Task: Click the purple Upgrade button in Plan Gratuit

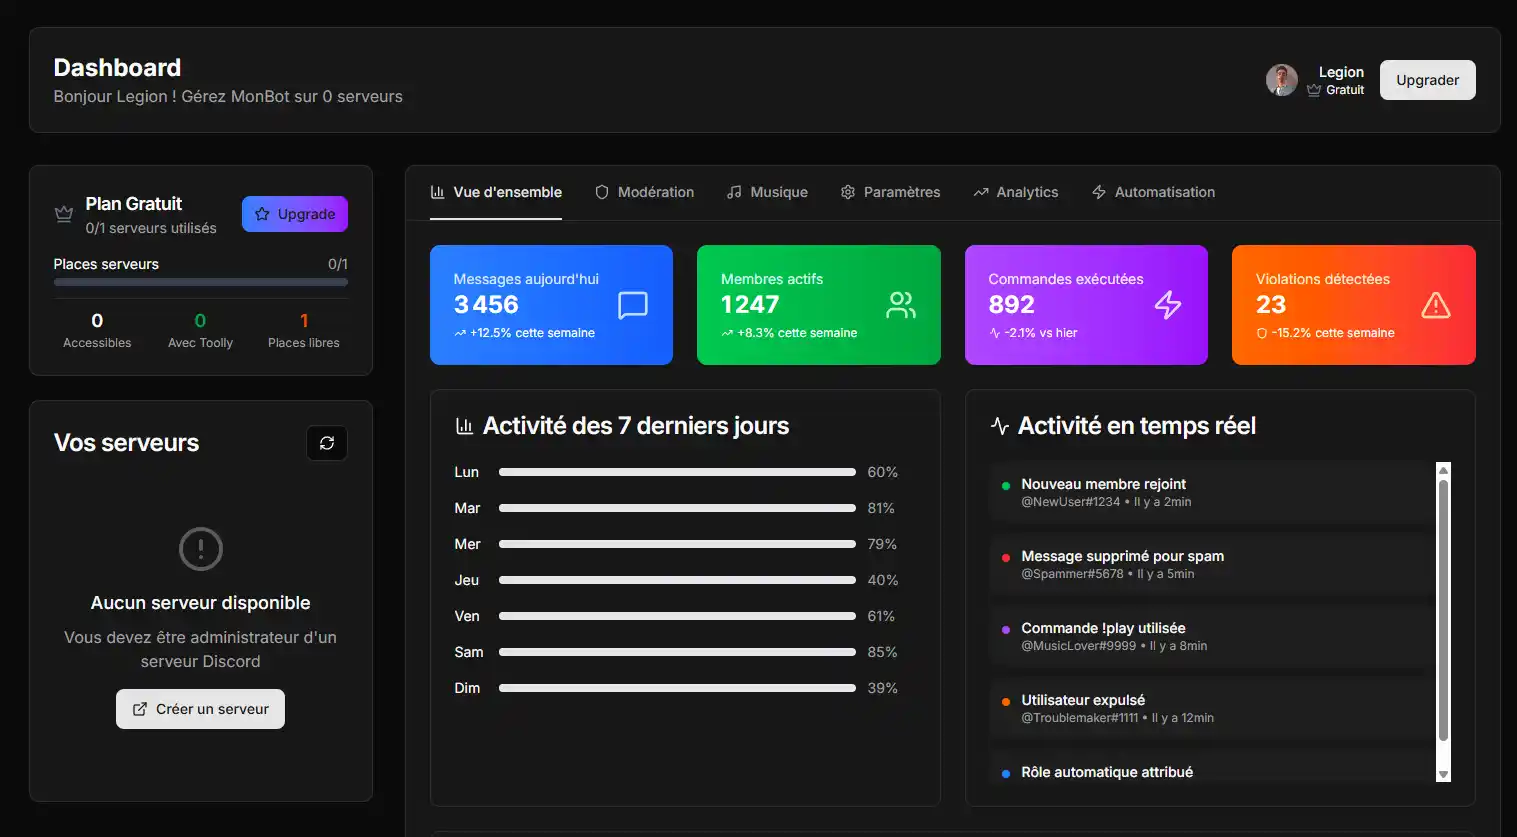Action: tap(295, 214)
